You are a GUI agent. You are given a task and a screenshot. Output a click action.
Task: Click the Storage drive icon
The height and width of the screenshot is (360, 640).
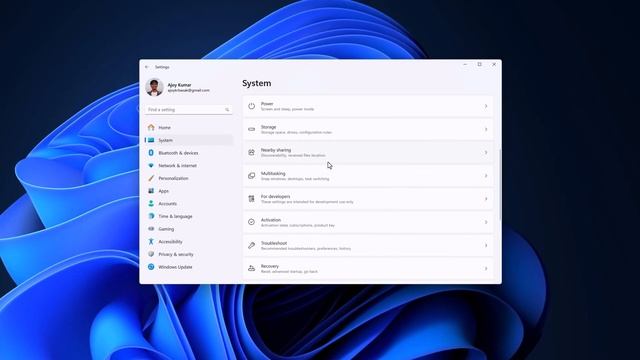pyautogui.click(x=251, y=129)
